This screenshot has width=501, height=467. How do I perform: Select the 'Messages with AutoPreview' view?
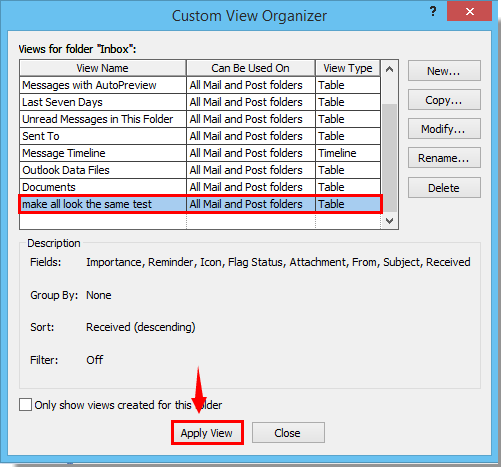[200, 85]
